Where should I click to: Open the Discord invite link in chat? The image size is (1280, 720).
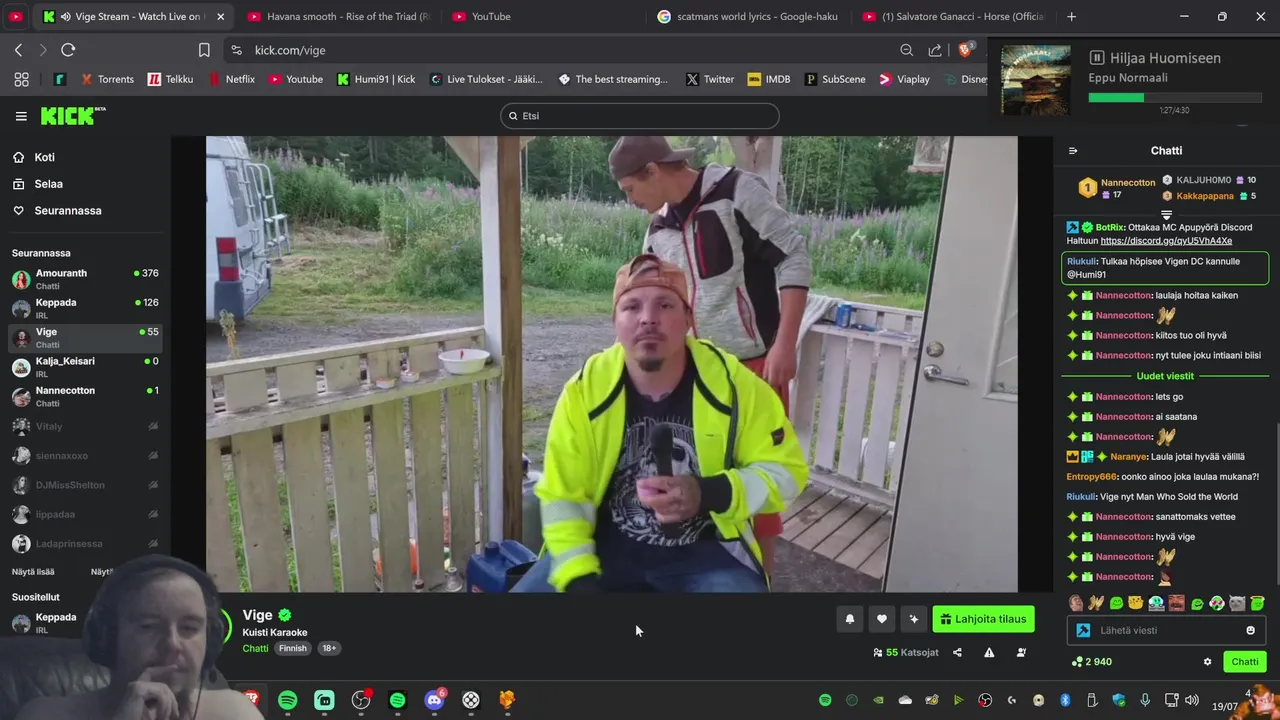point(1166,241)
